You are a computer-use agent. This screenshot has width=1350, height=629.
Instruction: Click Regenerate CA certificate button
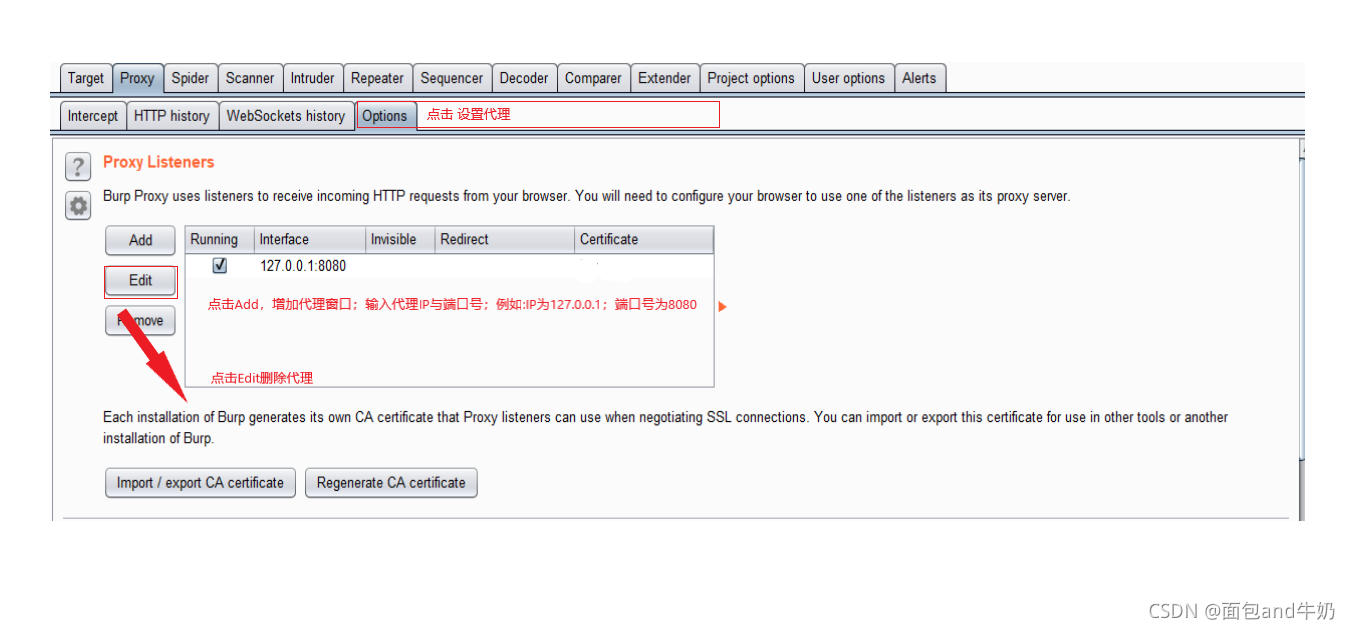click(391, 483)
